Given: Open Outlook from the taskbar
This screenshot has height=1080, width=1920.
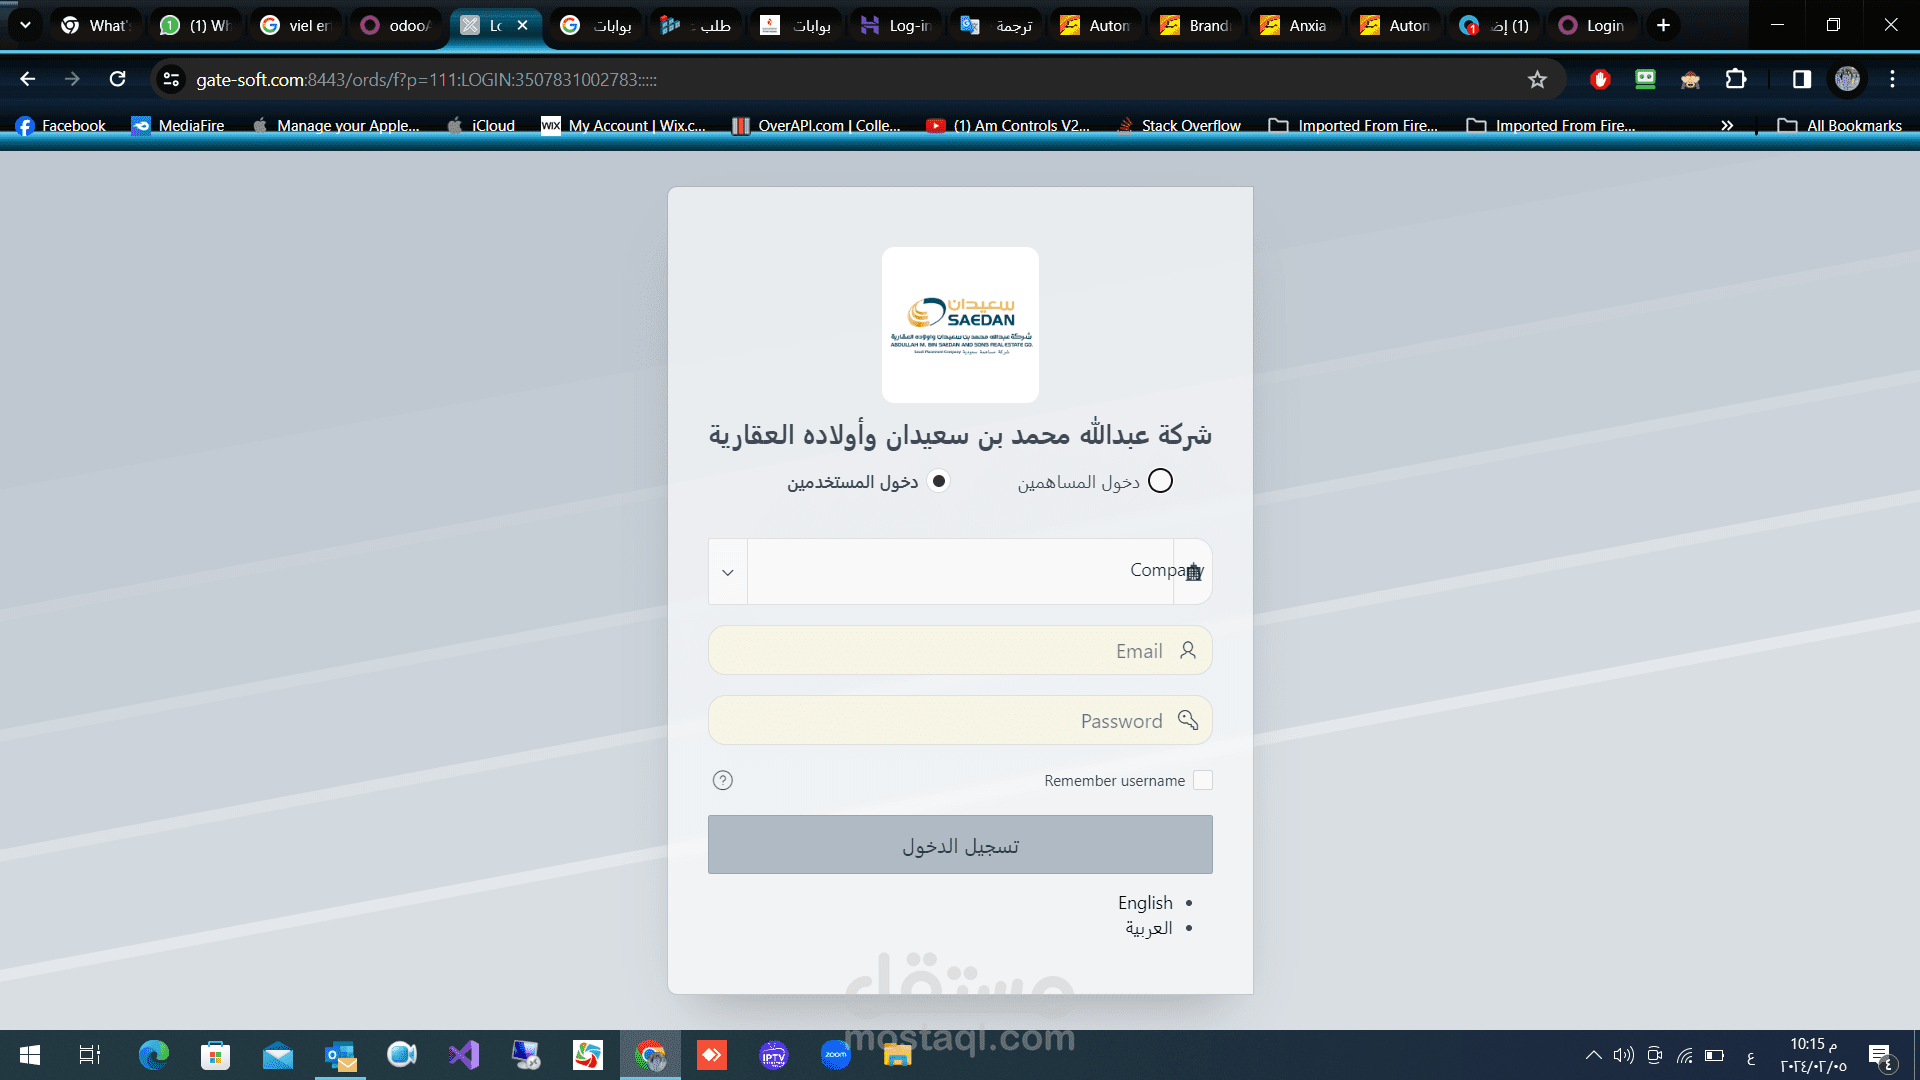Looking at the screenshot, I should tap(340, 1055).
